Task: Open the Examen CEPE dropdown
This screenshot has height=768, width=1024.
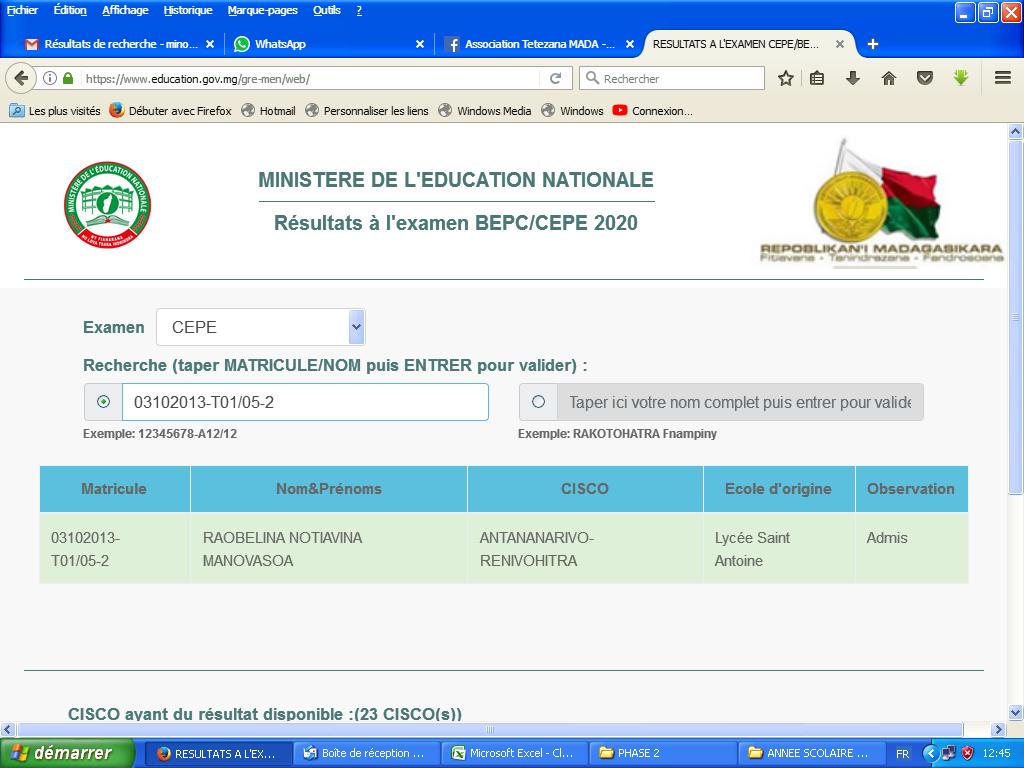Action: (x=260, y=327)
